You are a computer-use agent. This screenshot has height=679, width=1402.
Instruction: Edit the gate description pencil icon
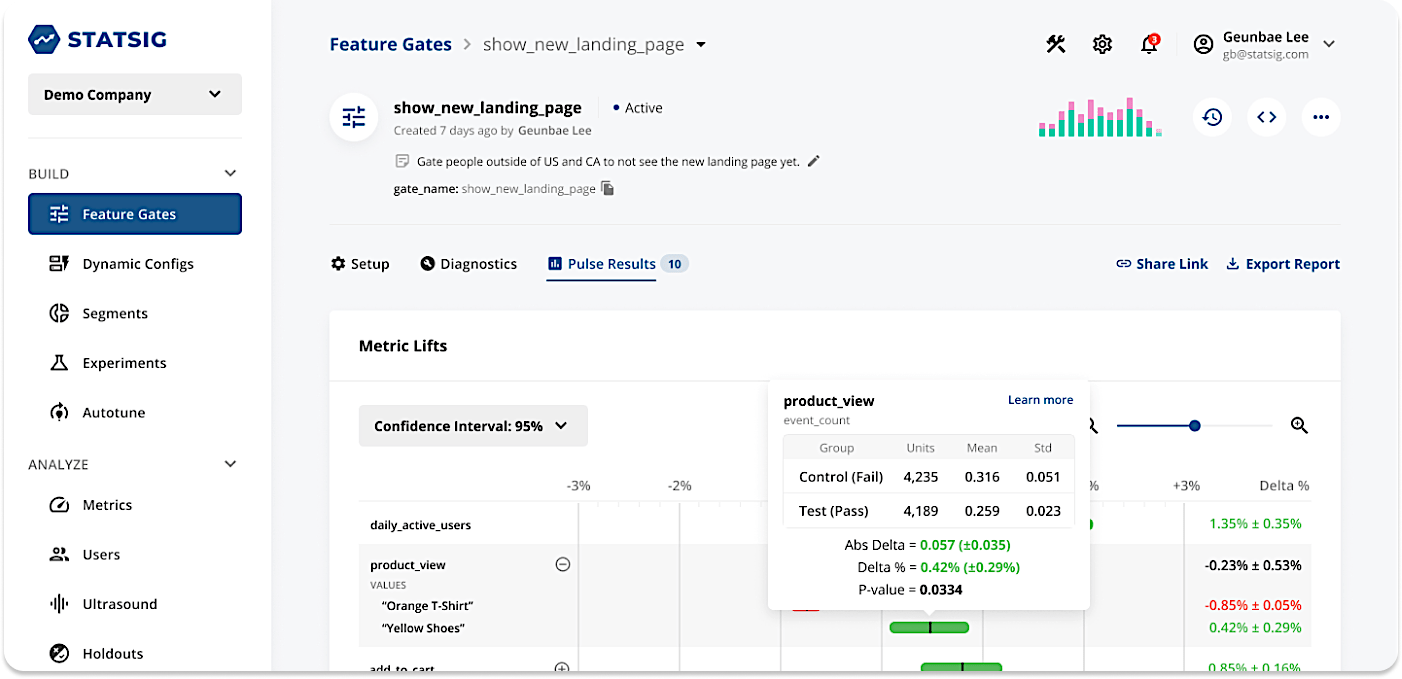click(x=813, y=161)
